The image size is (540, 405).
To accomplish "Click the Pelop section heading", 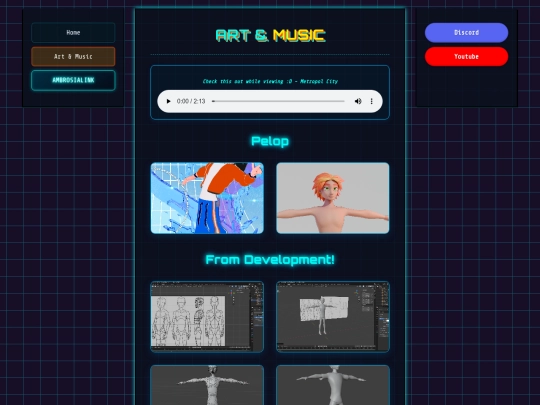I will point(270,141).
